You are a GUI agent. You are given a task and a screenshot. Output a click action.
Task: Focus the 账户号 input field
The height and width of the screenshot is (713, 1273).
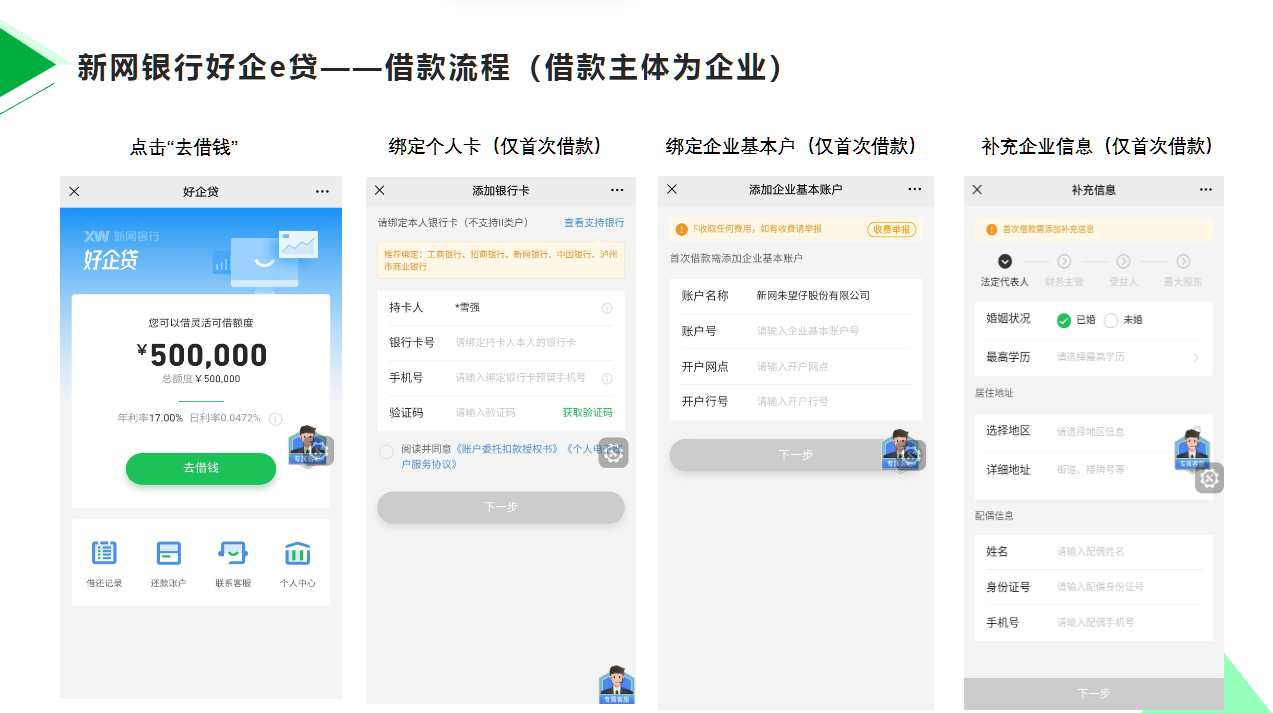796,331
